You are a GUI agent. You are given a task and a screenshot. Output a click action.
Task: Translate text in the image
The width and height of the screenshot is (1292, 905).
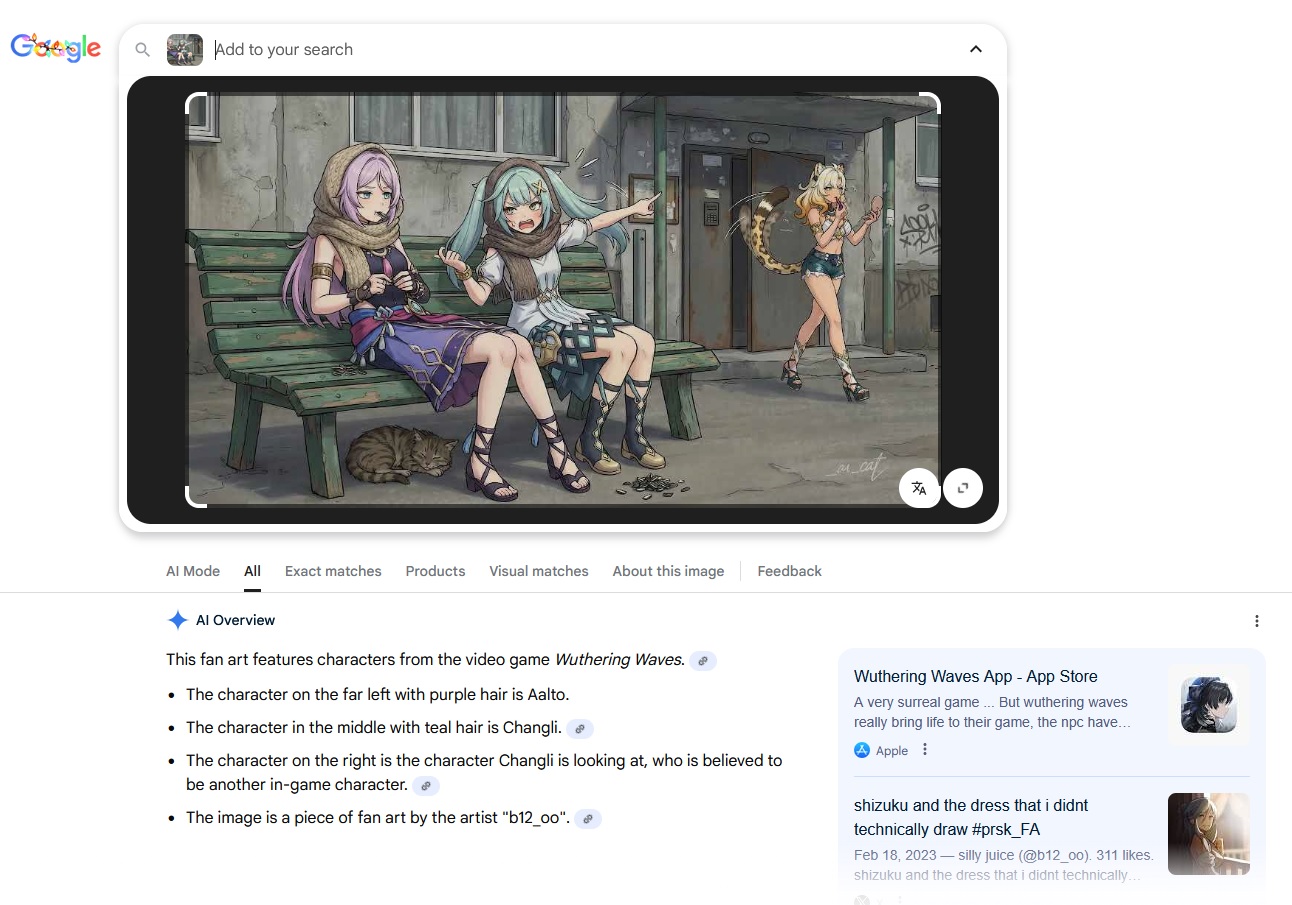tap(919, 488)
